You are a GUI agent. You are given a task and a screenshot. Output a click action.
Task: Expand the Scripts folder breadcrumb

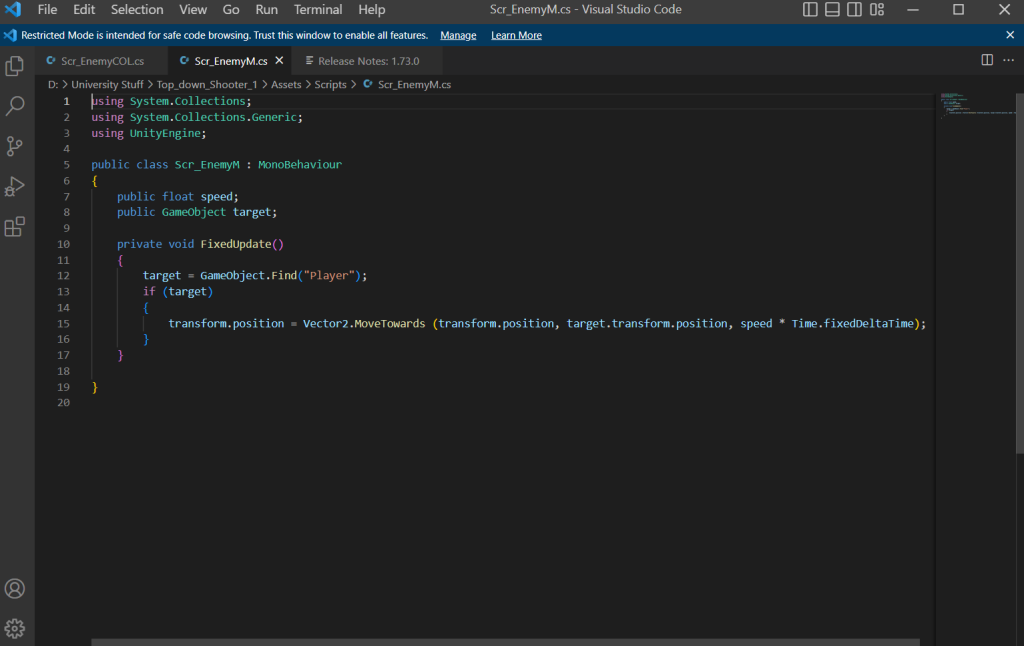pos(330,85)
